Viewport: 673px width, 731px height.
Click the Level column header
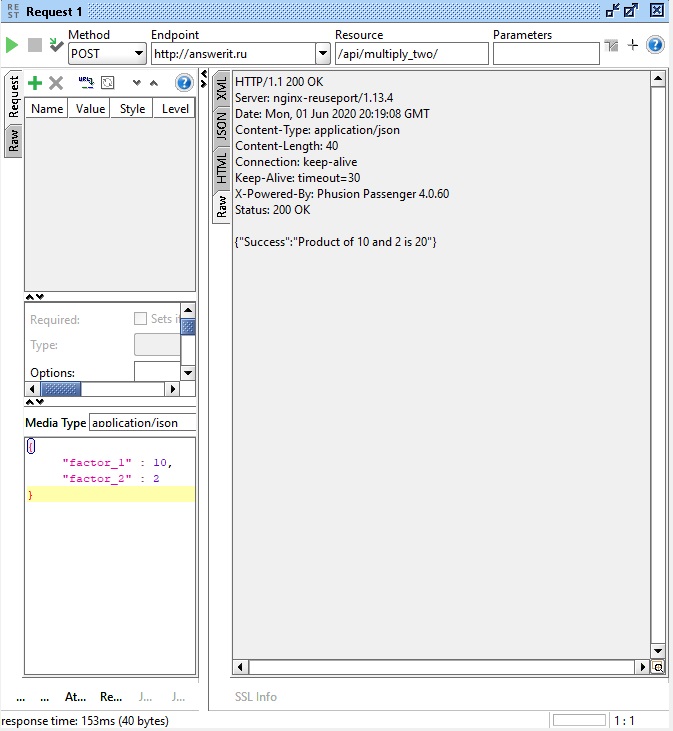point(175,109)
